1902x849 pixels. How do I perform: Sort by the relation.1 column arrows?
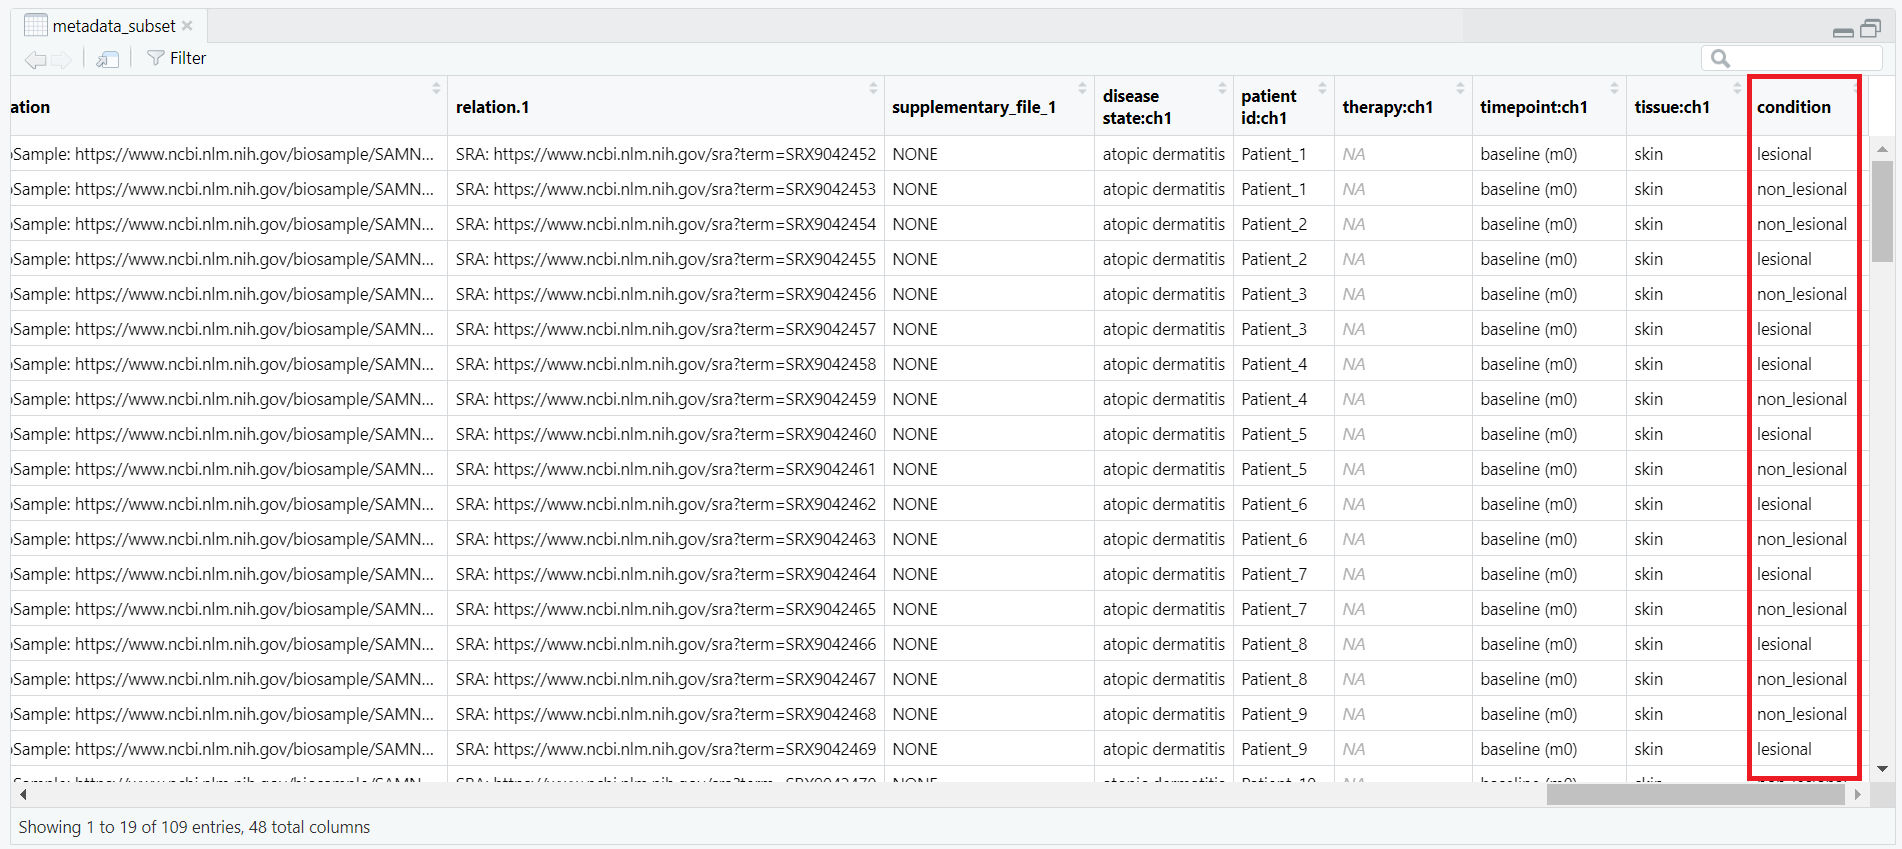(x=873, y=89)
